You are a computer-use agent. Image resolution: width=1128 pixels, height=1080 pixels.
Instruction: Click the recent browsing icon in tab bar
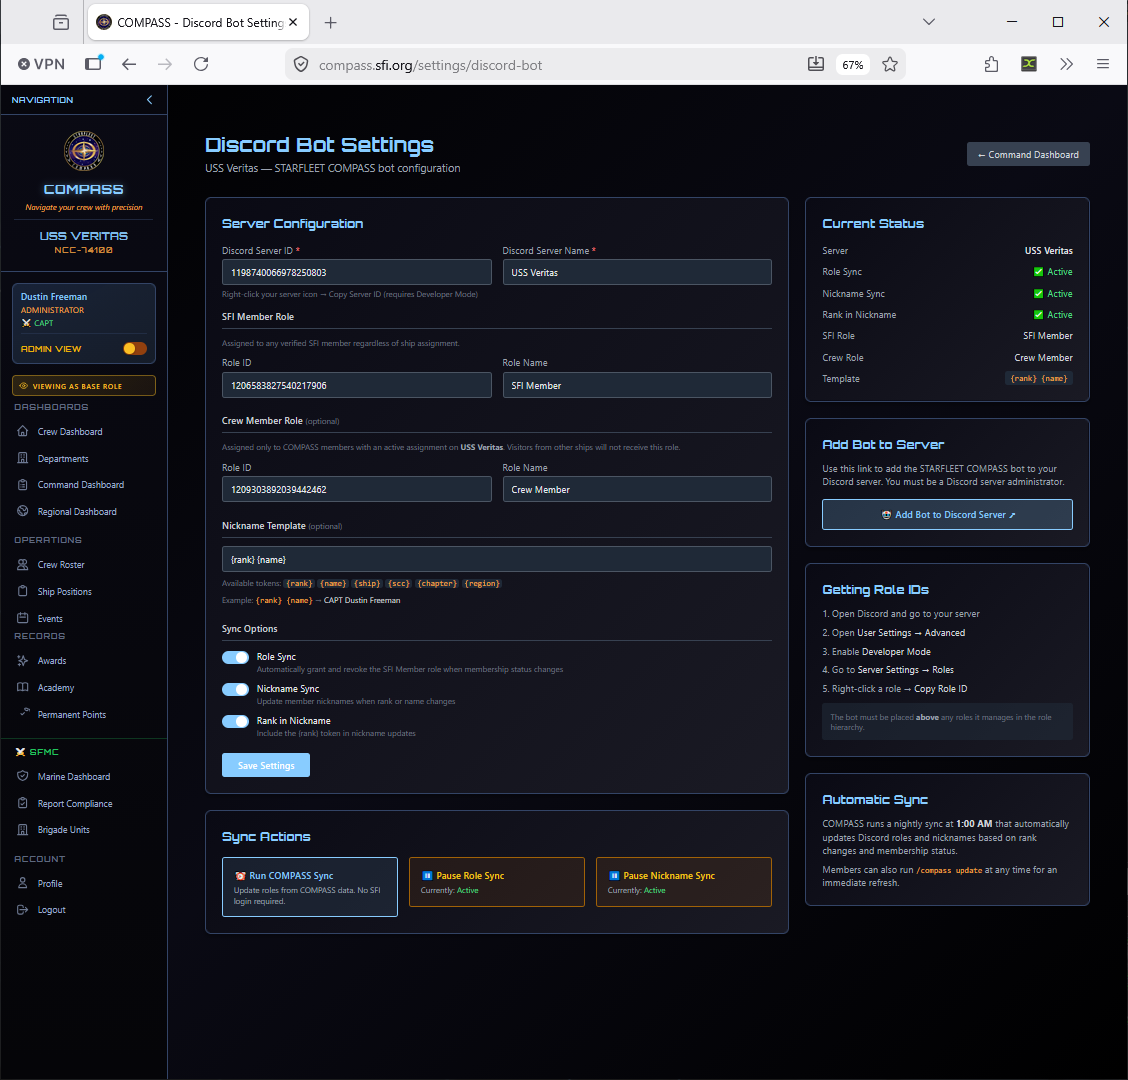(61, 22)
